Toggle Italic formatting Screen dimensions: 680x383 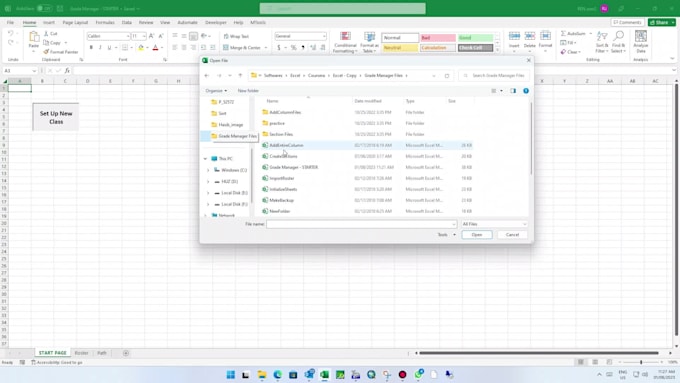pos(100,48)
